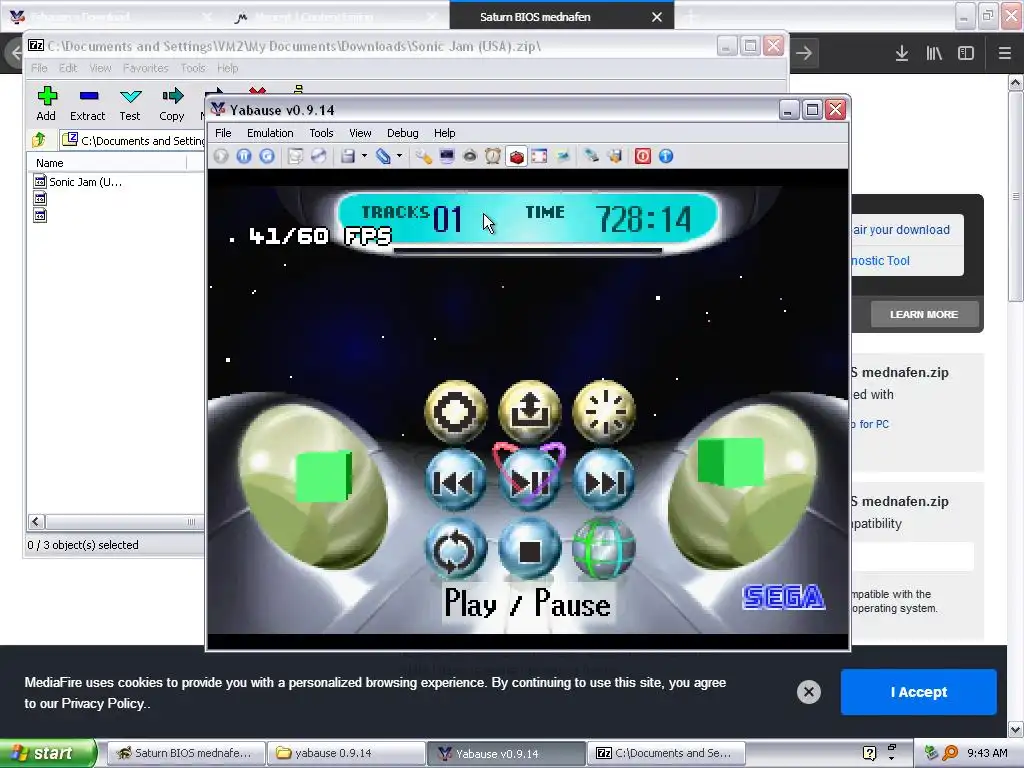Reset emulation using the Yabause toolbar icon
Viewport: 1024px width, 768px height.
pyautogui.click(x=266, y=156)
